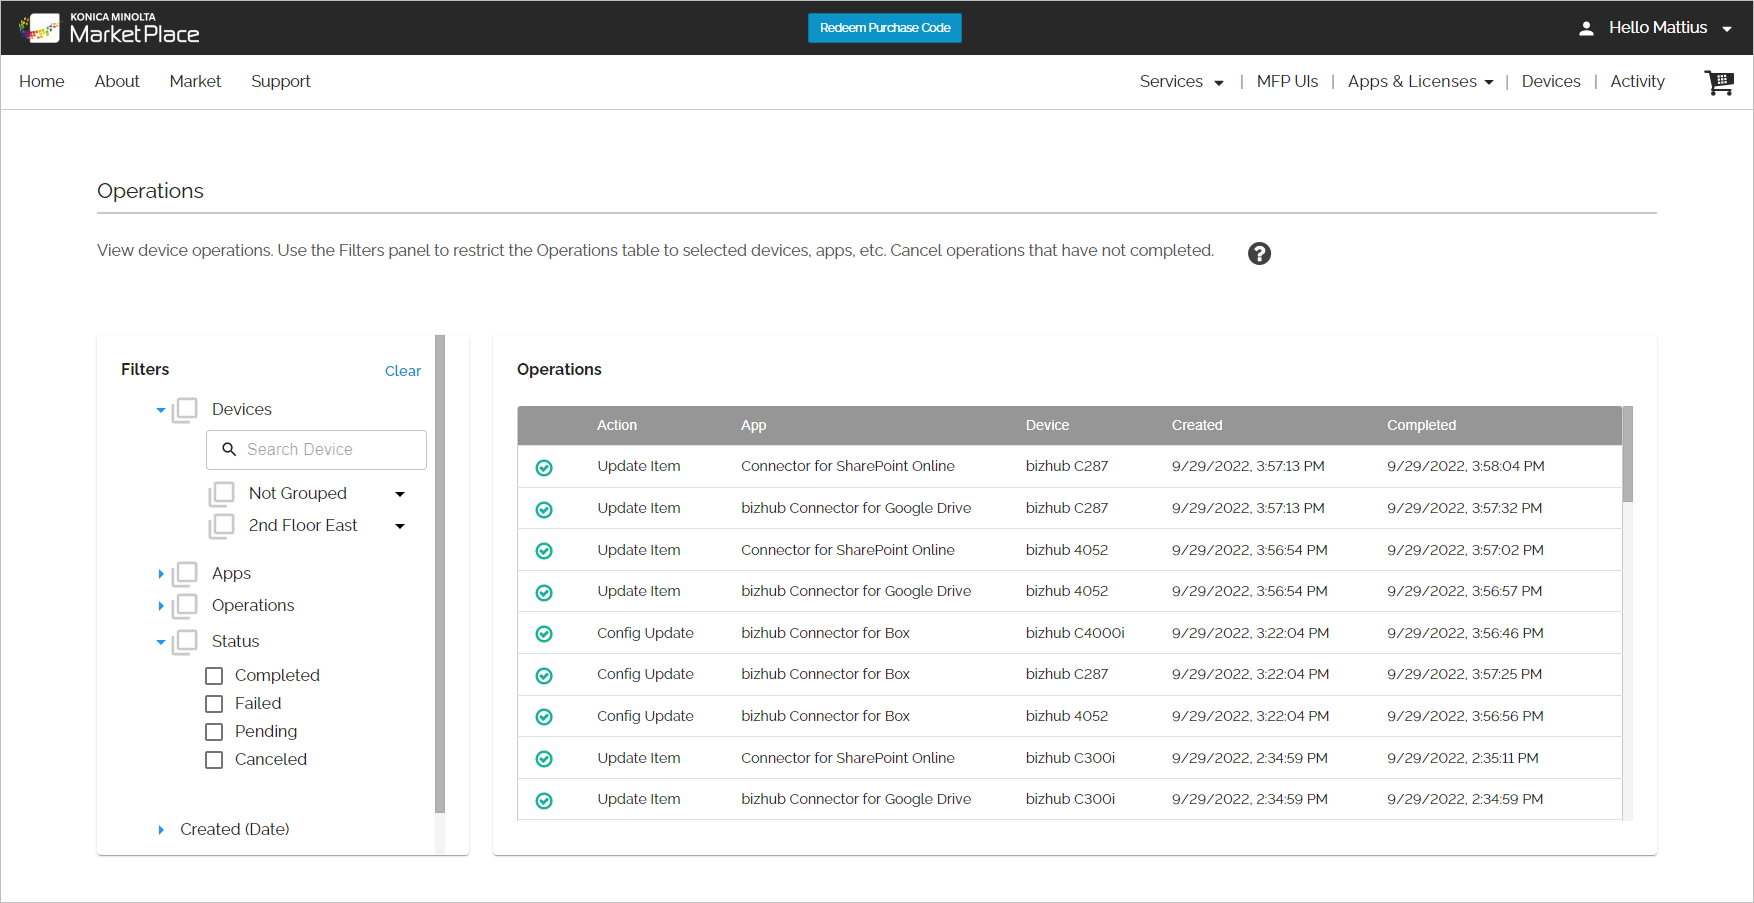
Task: Collapse the Status filter section
Action: 161,642
